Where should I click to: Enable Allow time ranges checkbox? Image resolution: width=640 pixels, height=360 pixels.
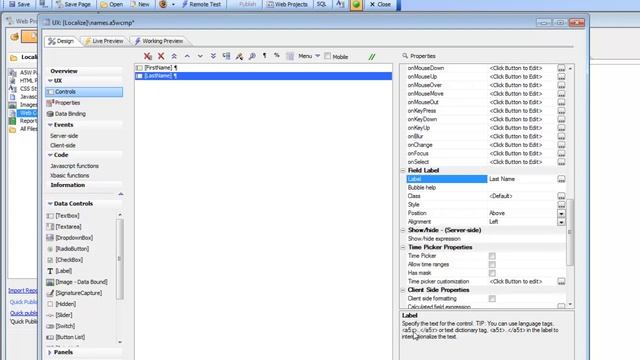(x=492, y=264)
